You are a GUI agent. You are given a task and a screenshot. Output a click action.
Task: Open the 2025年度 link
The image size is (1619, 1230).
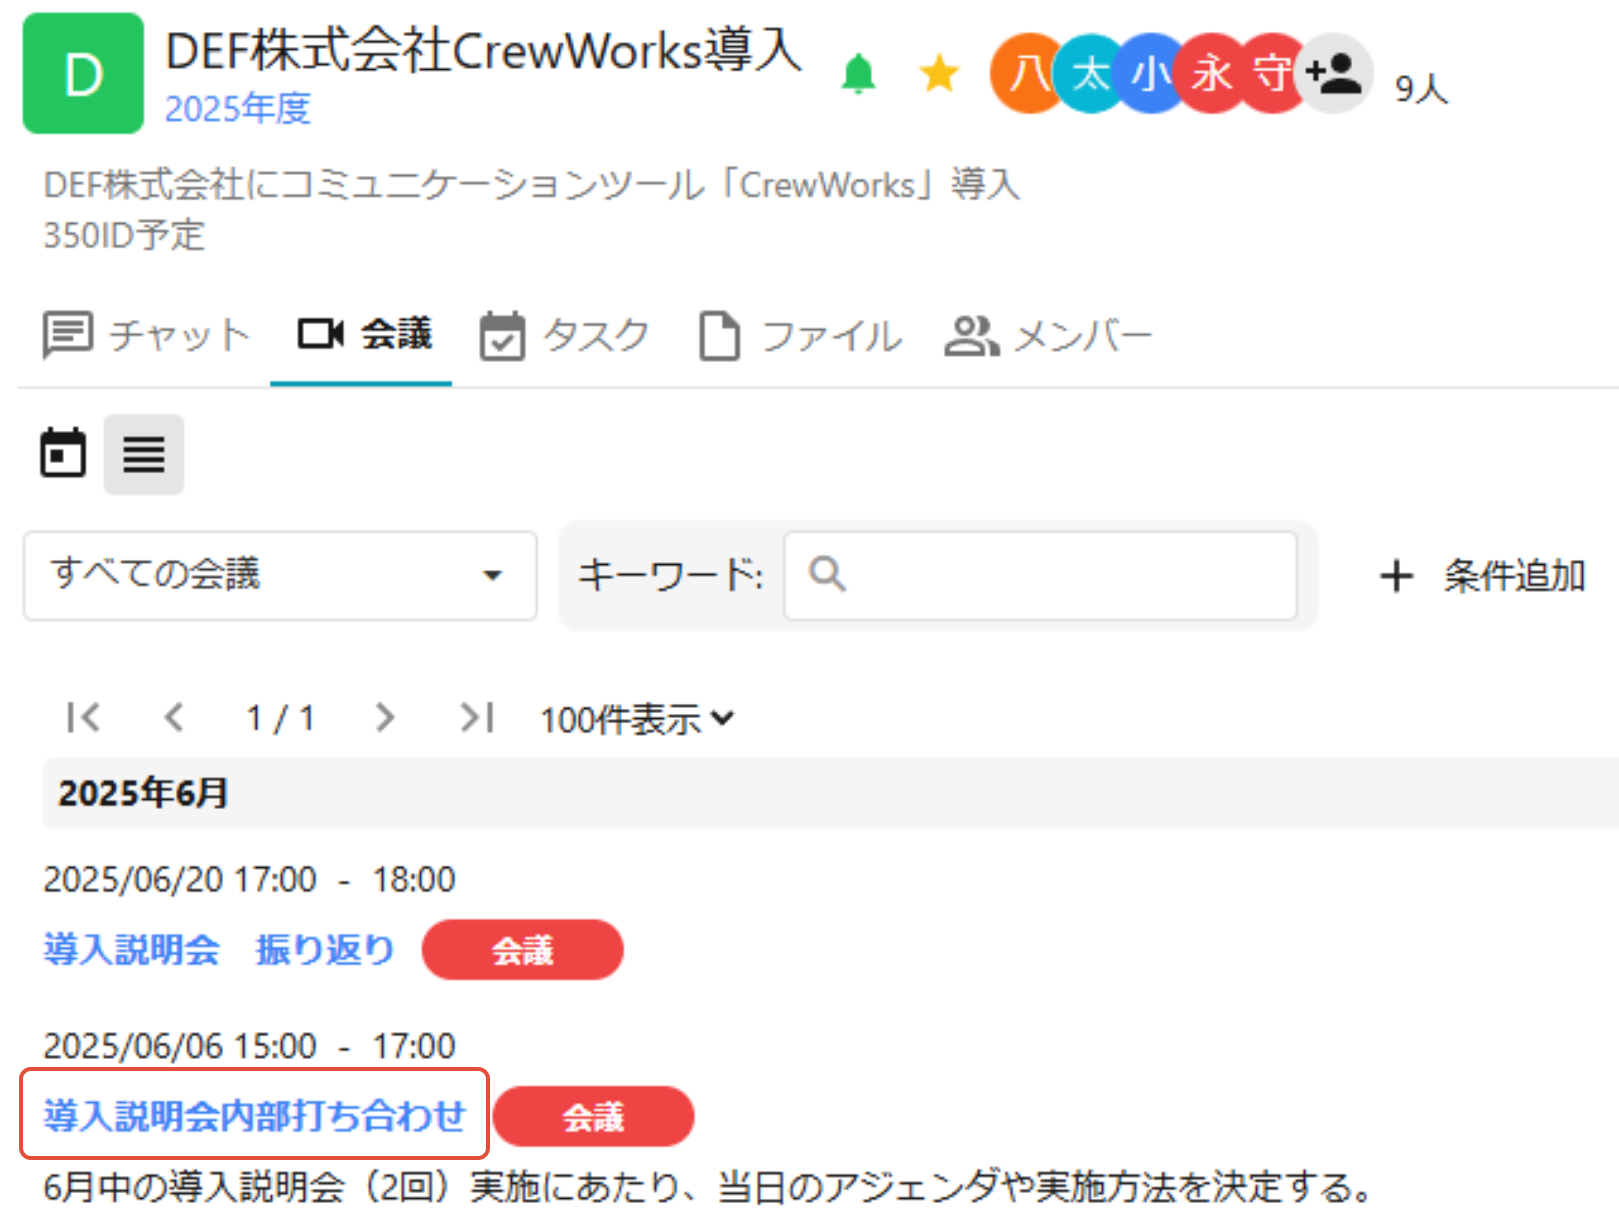(x=238, y=108)
